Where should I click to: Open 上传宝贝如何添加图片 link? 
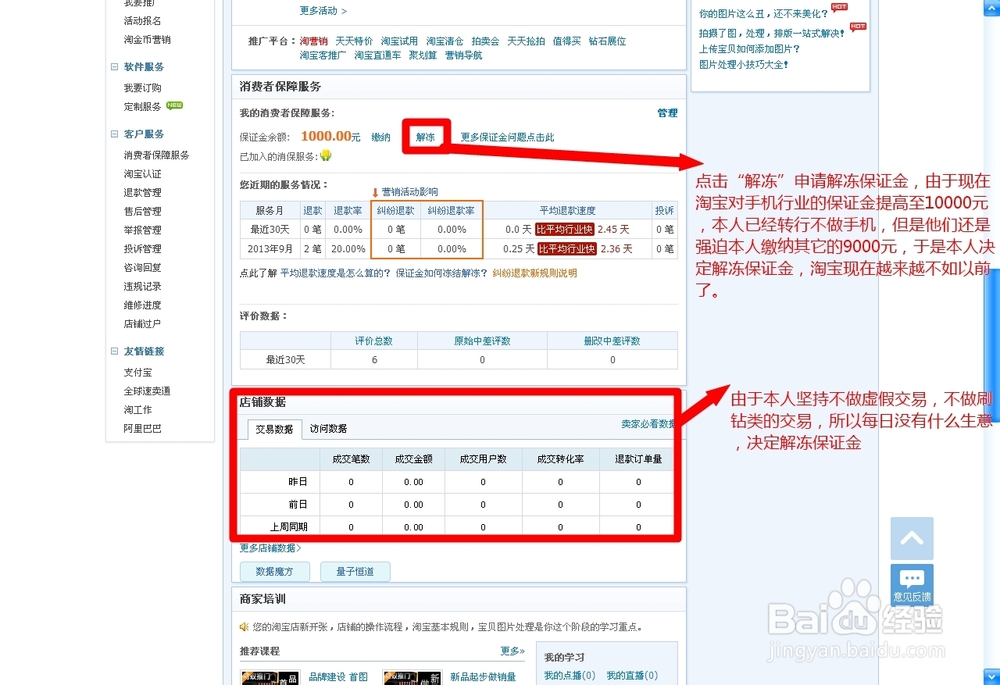(749, 49)
